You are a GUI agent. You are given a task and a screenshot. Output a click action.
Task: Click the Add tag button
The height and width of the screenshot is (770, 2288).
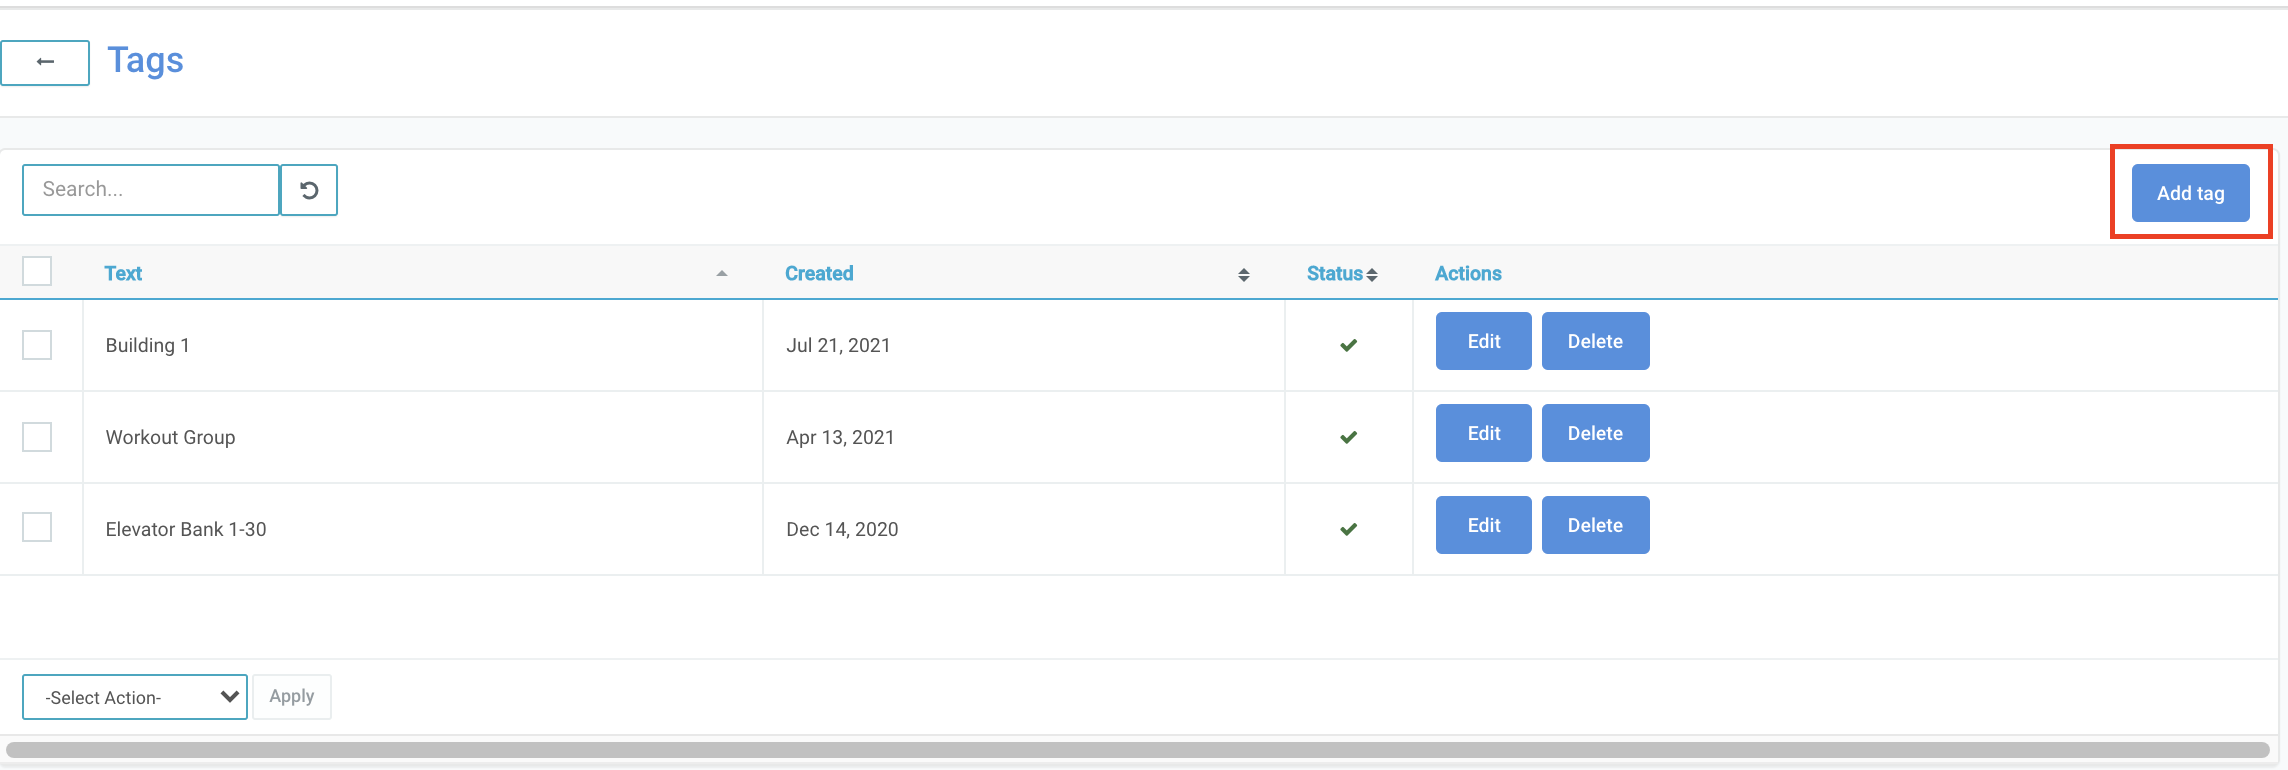tap(2190, 193)
